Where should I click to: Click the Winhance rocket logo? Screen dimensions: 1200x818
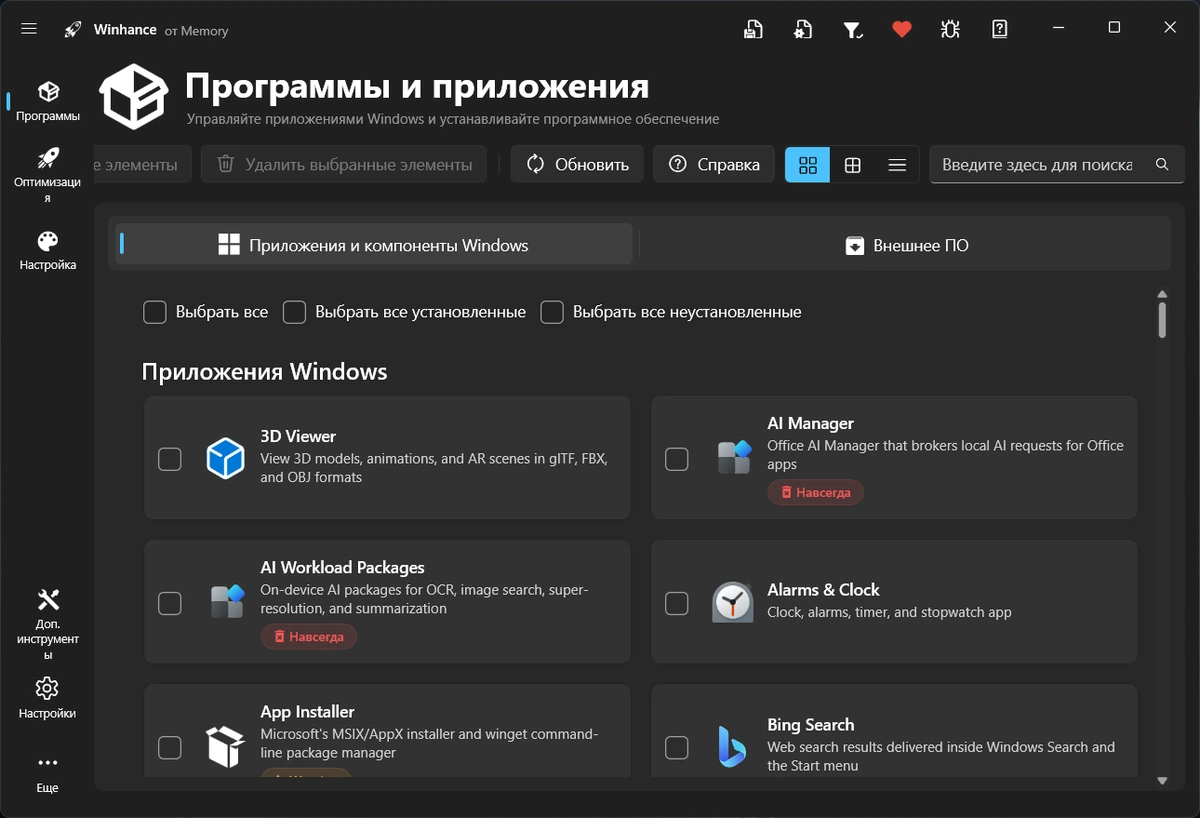pyautogui.click(x=72, y=30)
